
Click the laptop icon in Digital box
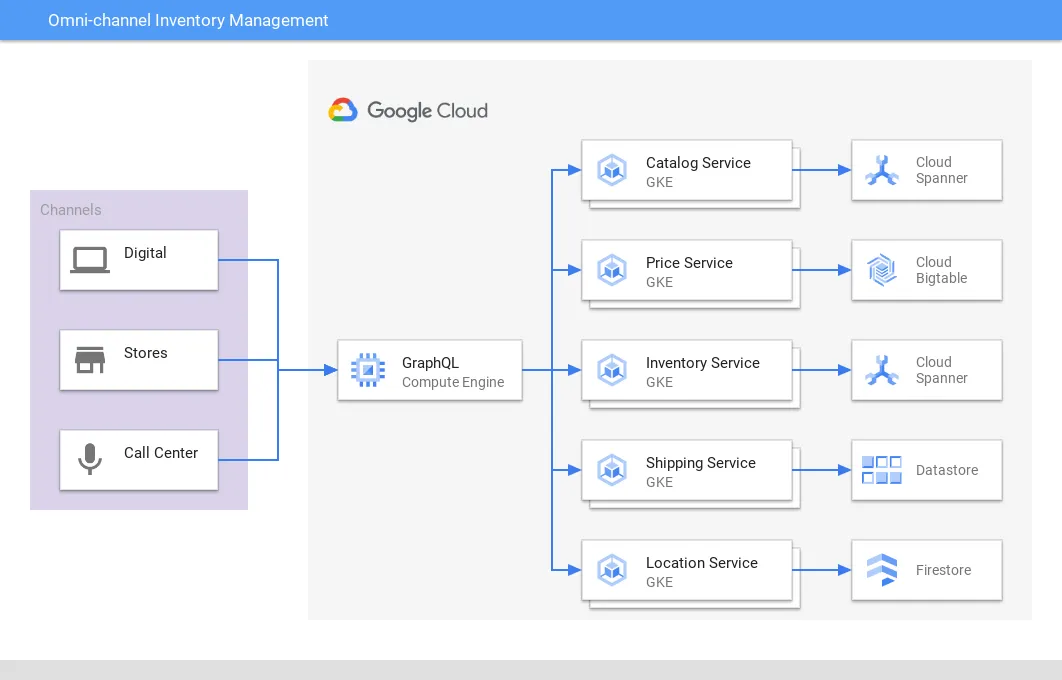tap(90, 260)
